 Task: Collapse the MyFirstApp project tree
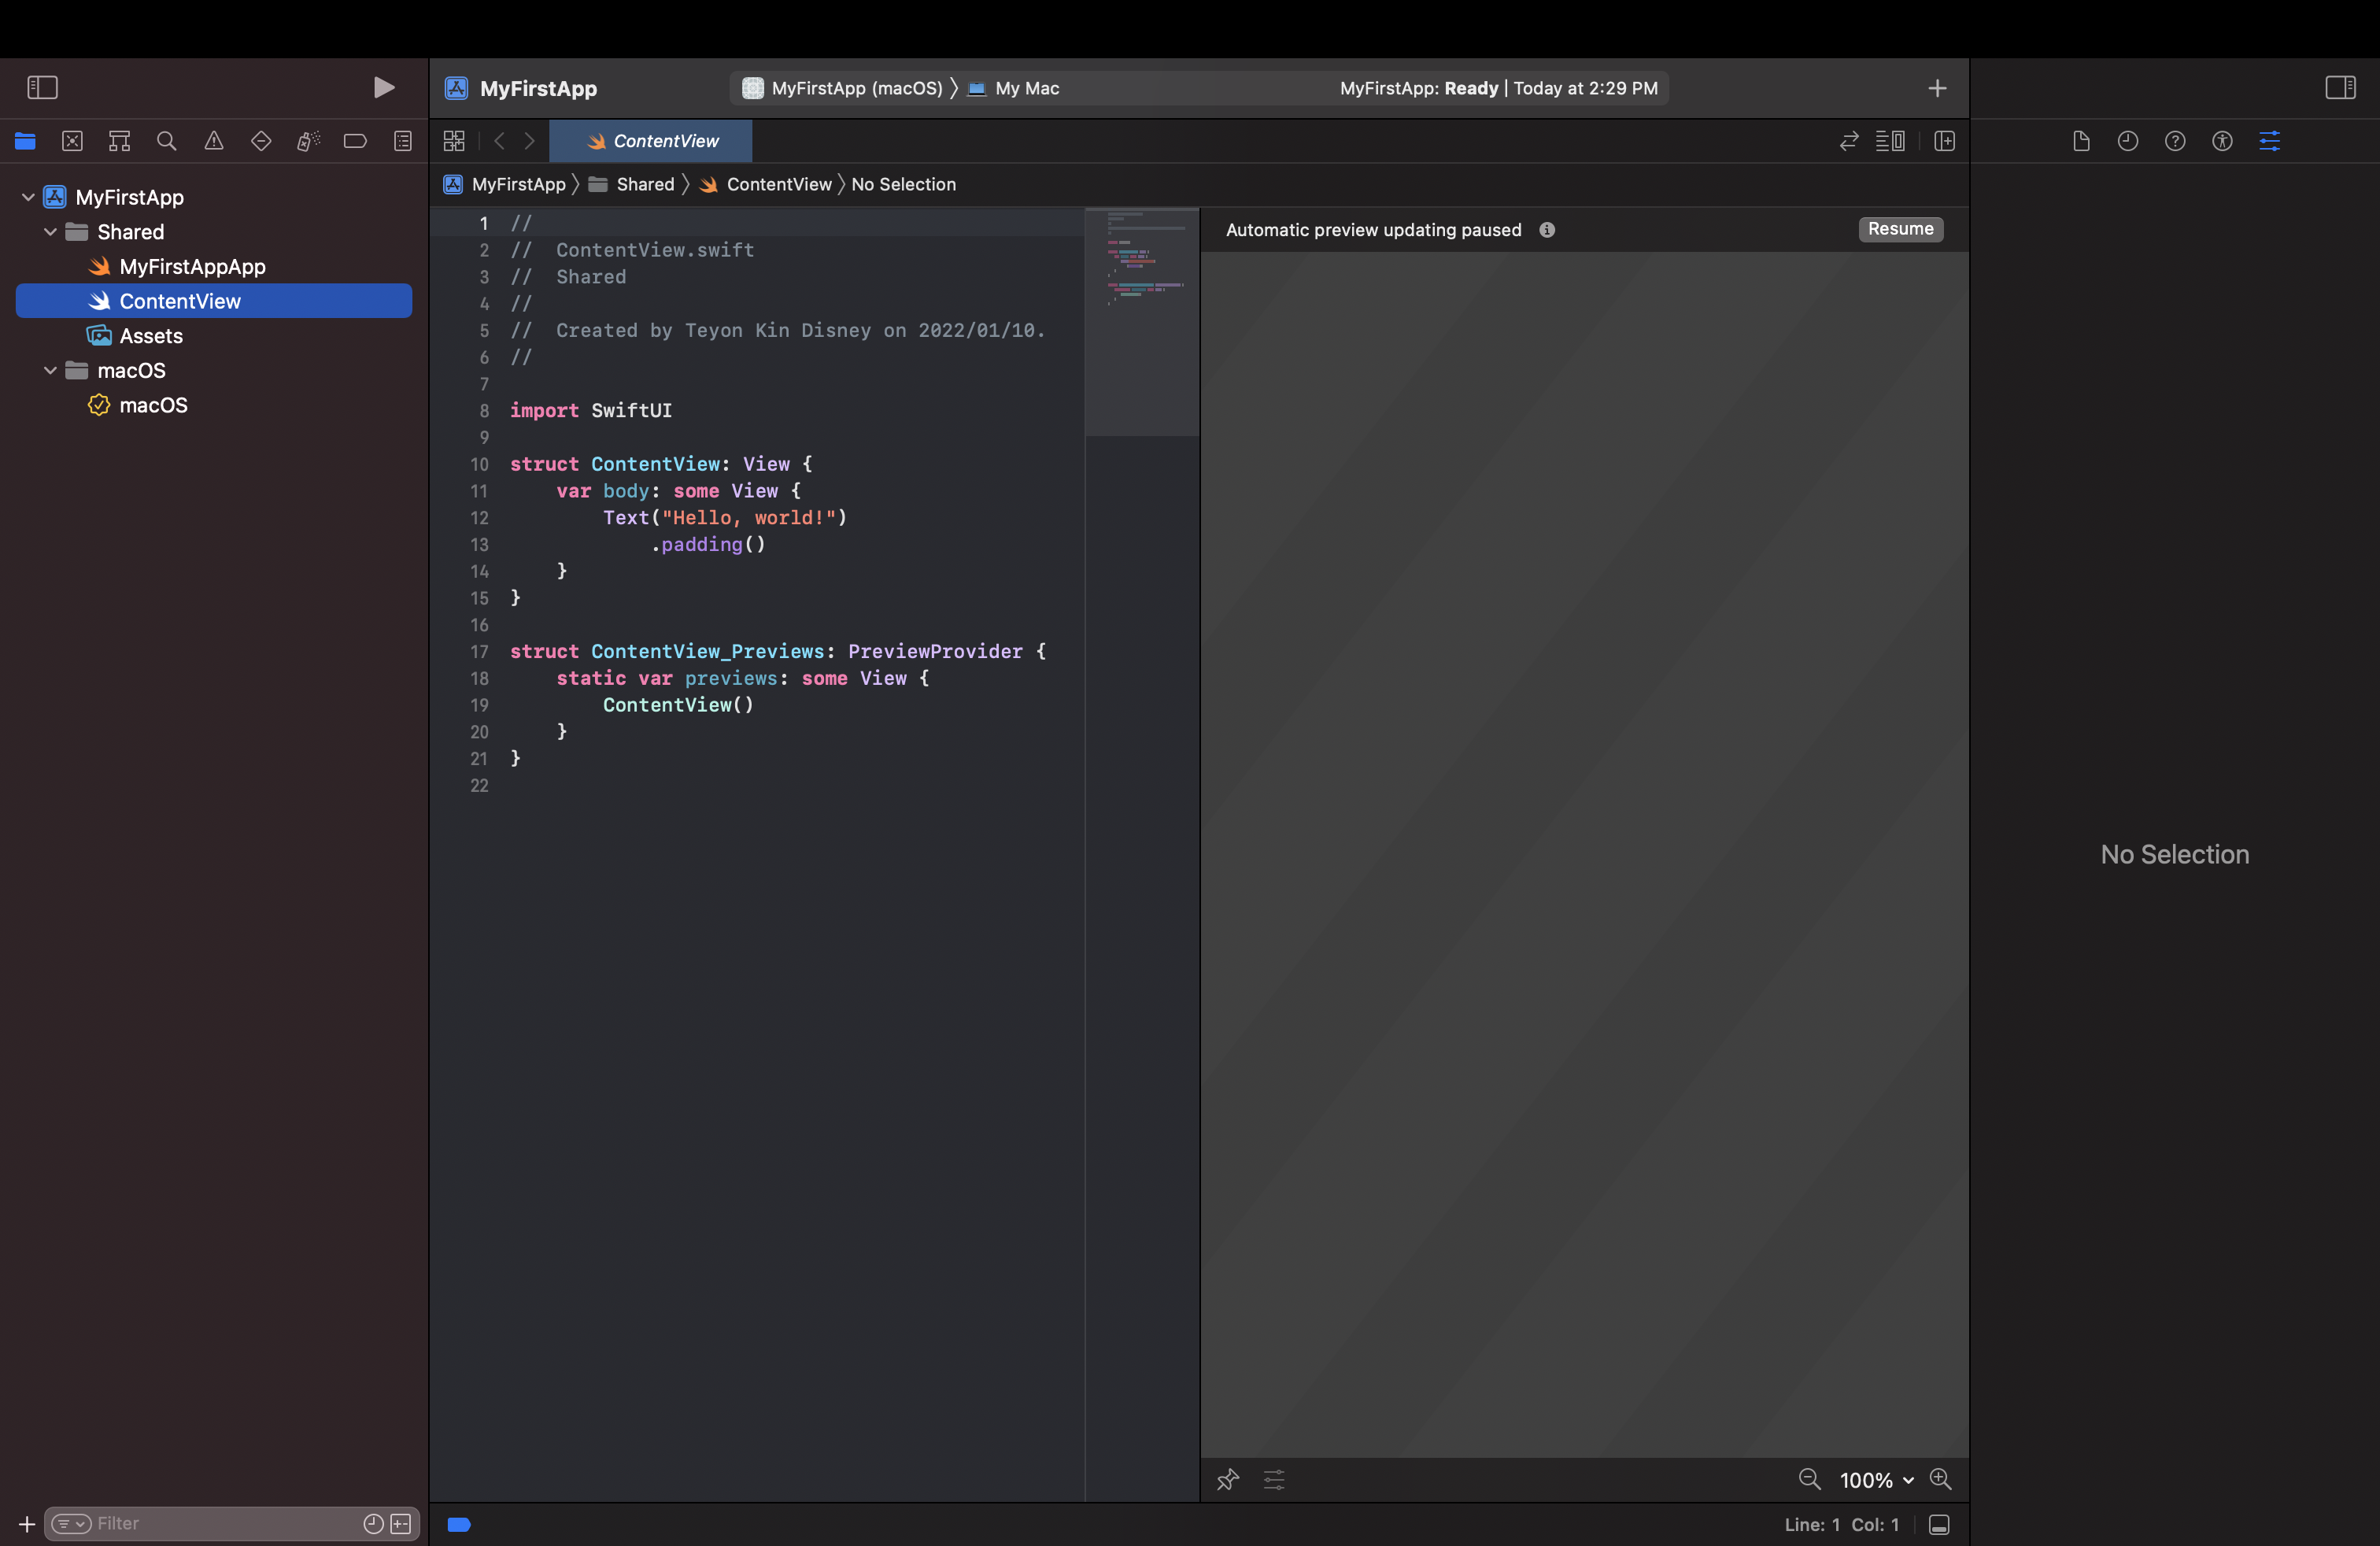pyautogui.click(x=28, y=197)
